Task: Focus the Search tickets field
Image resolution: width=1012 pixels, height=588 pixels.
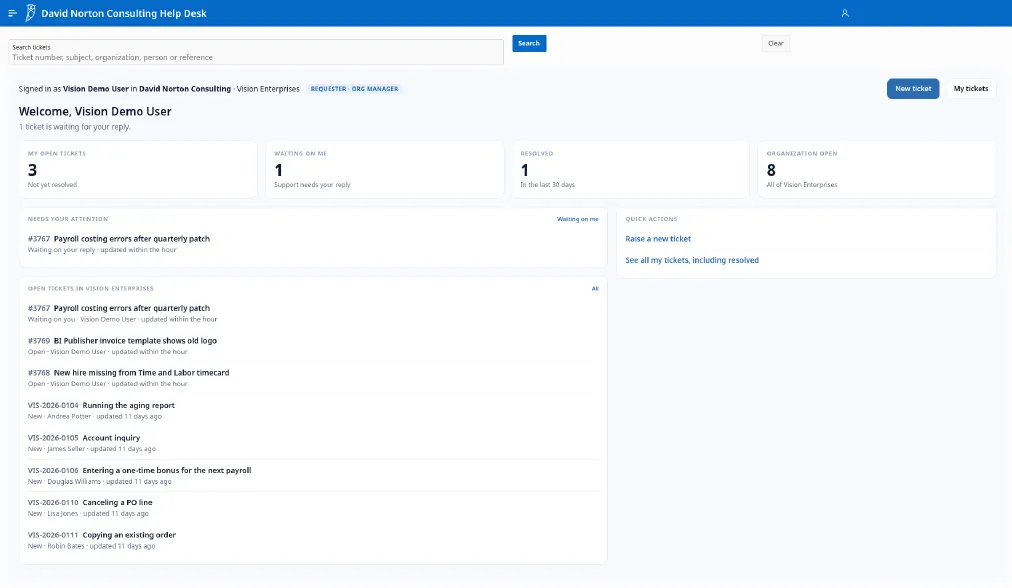Action: click(x=256, y=52)
